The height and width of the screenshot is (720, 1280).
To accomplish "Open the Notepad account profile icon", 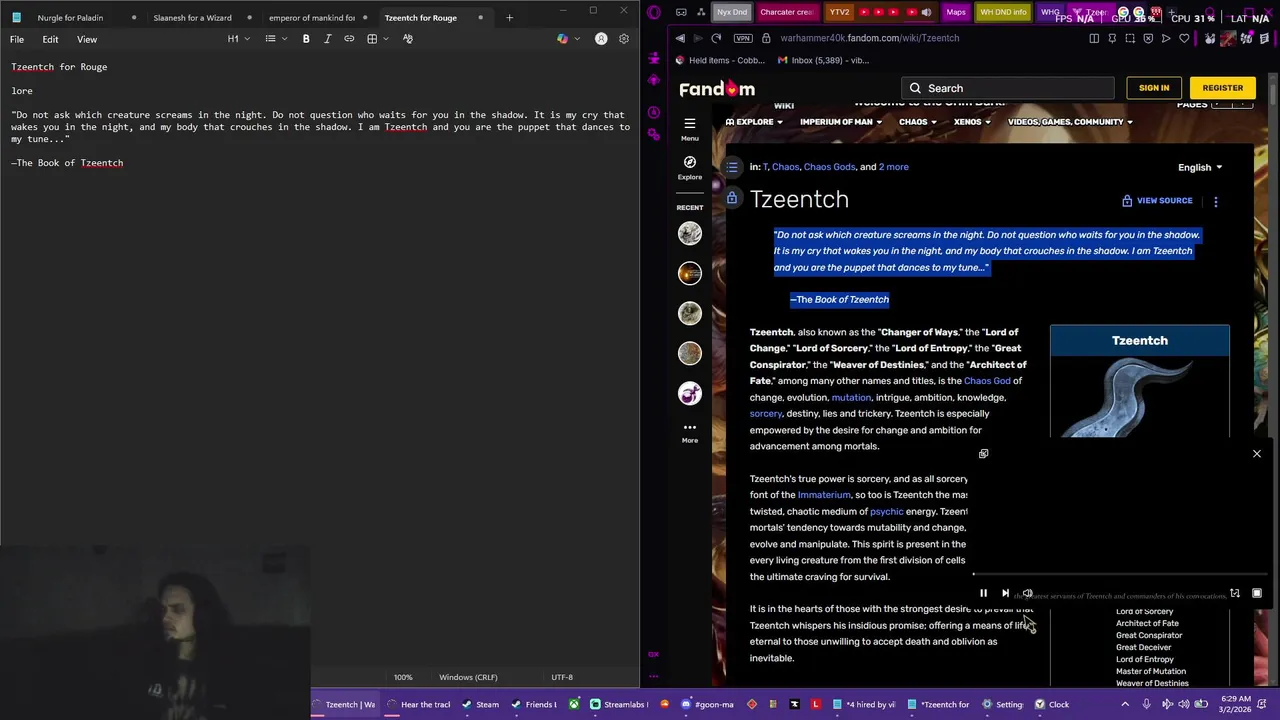I will pyautogui.click(x=601, y=39).
